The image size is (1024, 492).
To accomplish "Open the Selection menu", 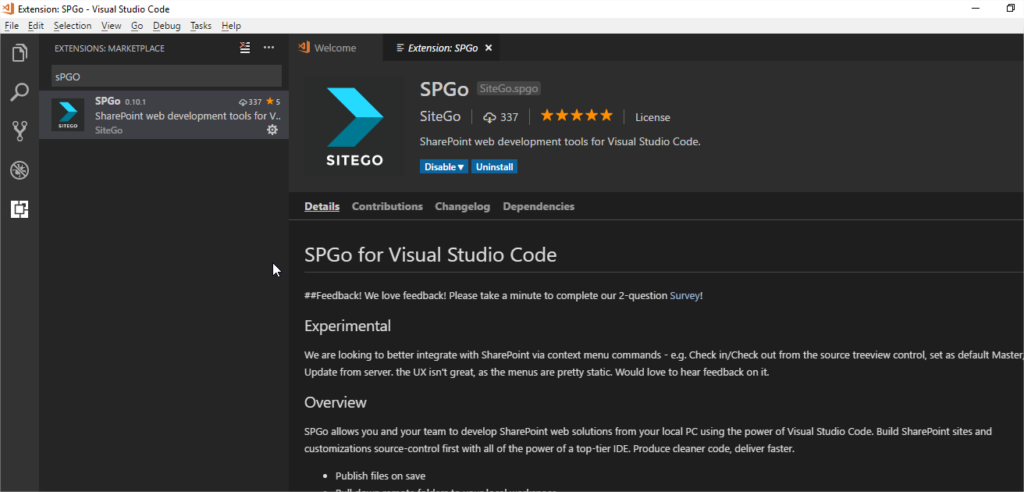I will click(72, 25).
